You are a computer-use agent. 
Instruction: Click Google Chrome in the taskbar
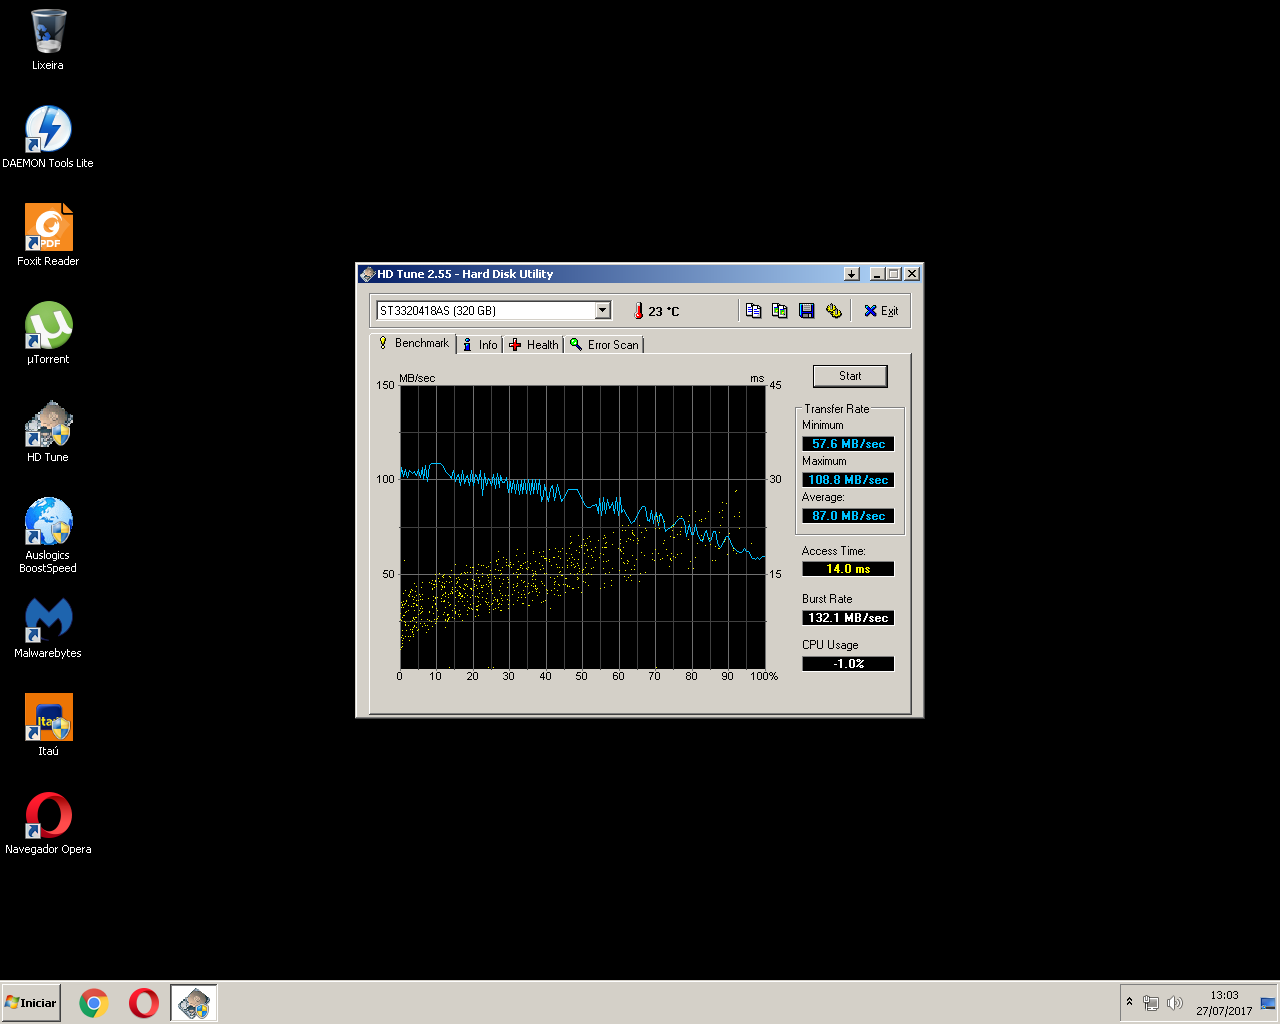coord(94,1002)
